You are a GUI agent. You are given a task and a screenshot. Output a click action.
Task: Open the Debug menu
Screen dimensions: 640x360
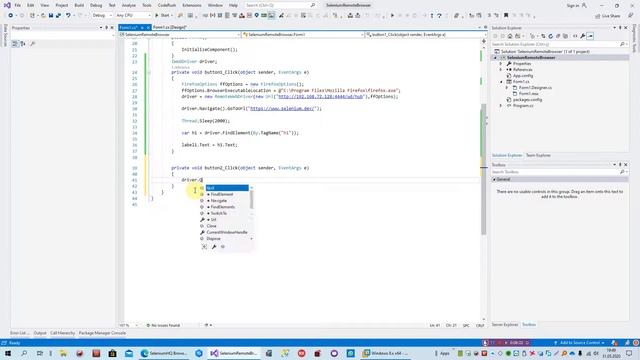96,5
